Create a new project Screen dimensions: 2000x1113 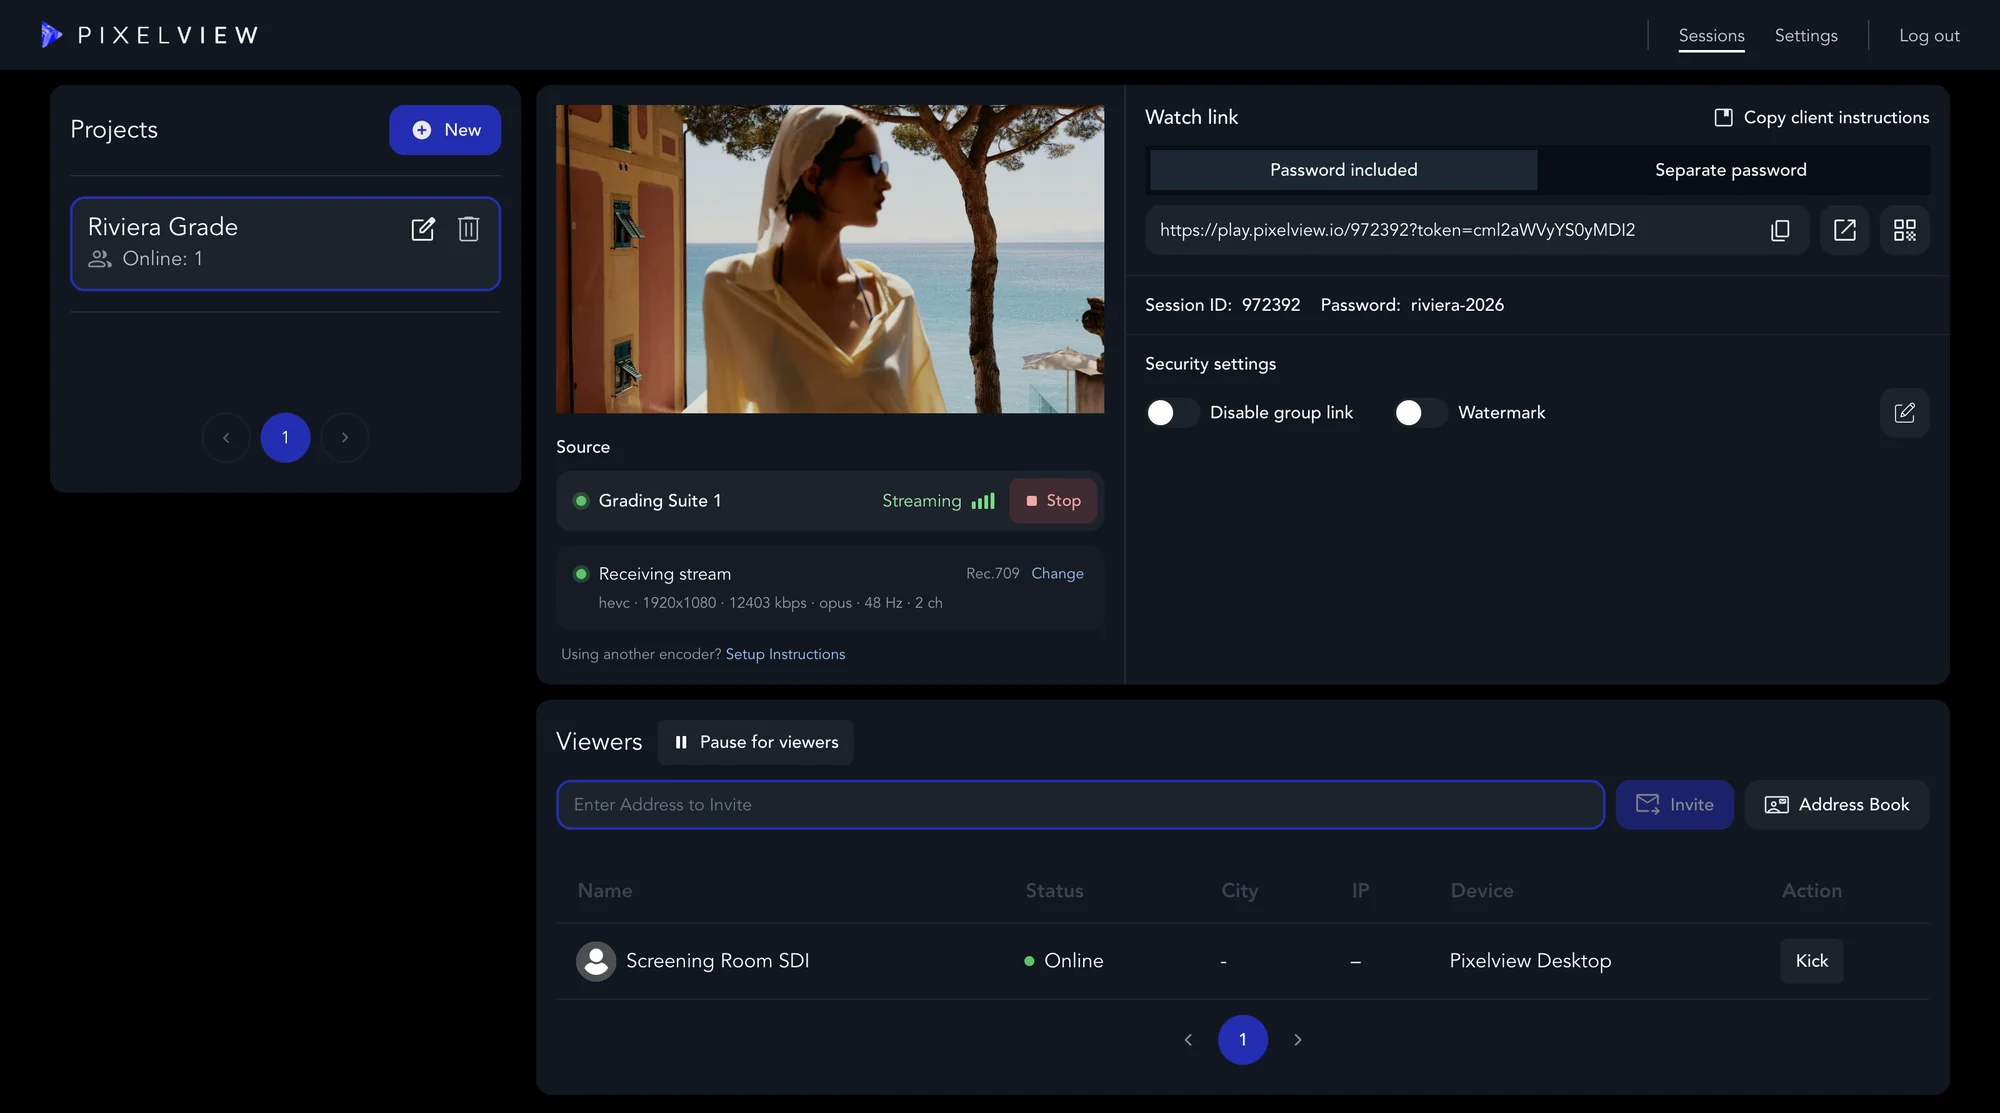point(445,130)
